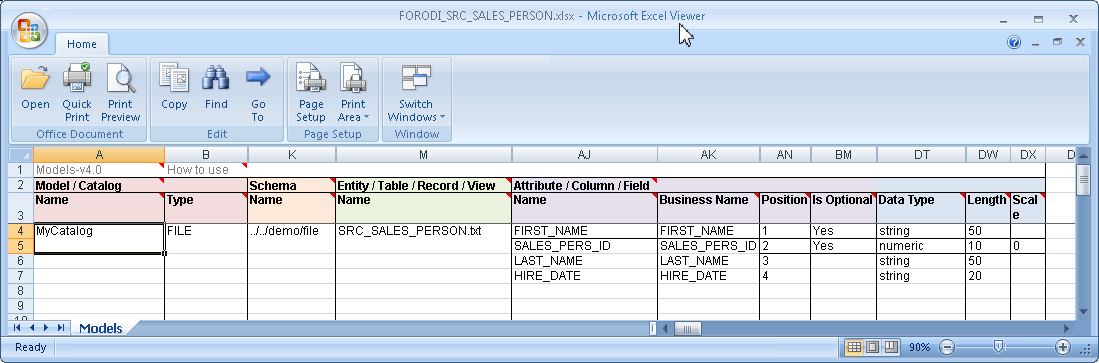
Task: Click the Go To arrow icon
Action: [x=258, y=93]
